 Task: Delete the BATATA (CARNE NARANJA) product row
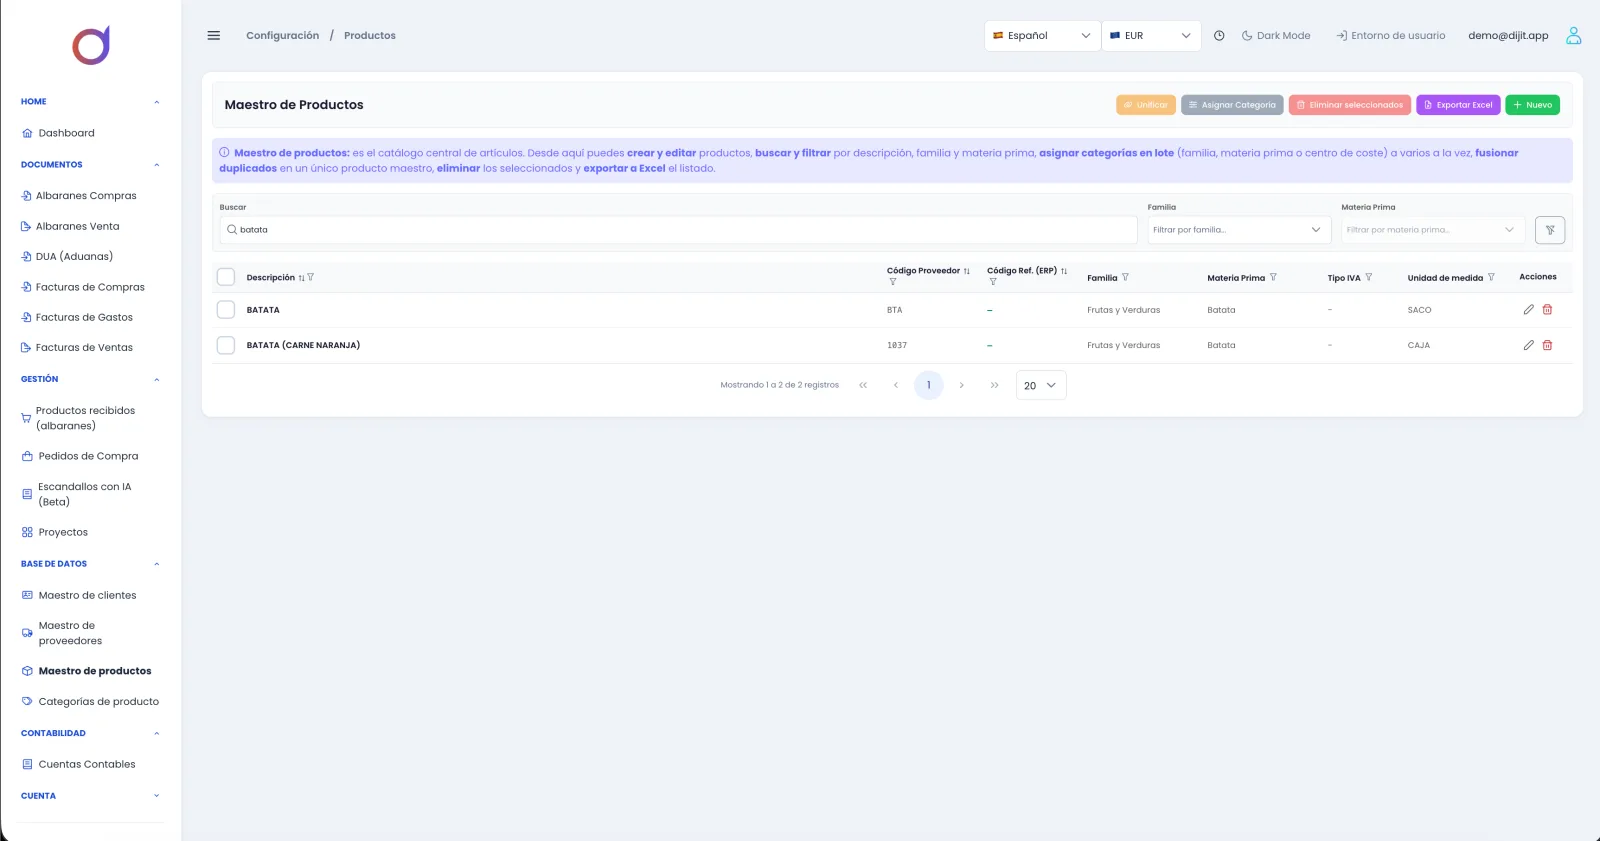pos(1547,345)
